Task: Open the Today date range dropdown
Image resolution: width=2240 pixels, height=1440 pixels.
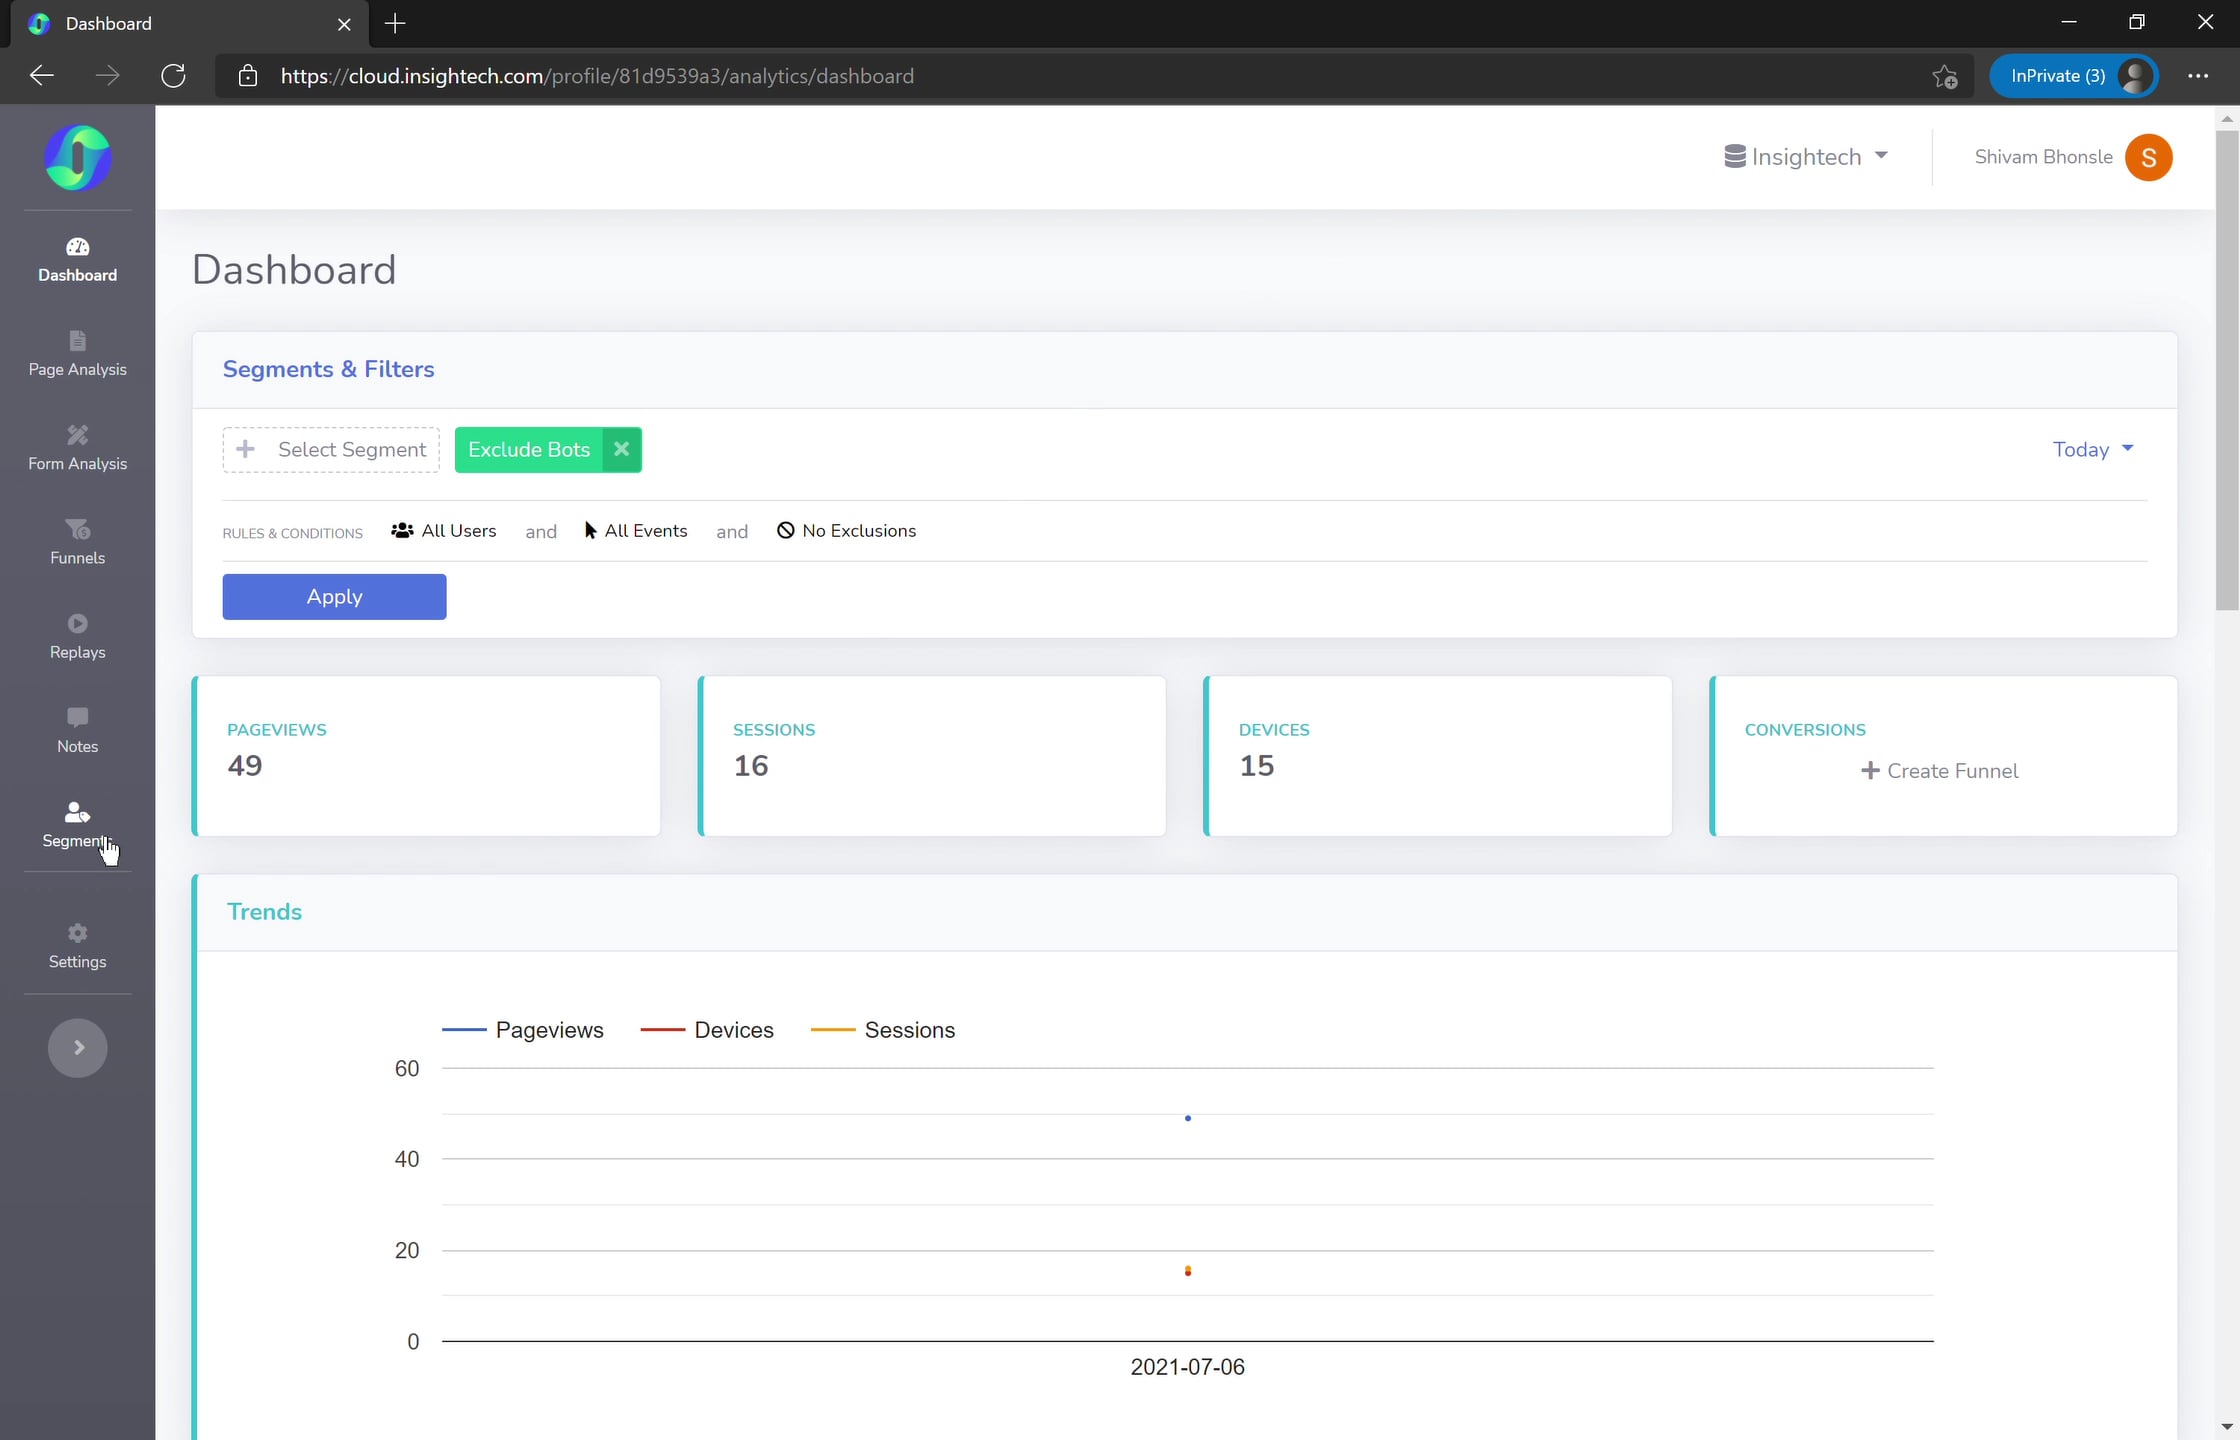Action: [x=2092, y=449]
